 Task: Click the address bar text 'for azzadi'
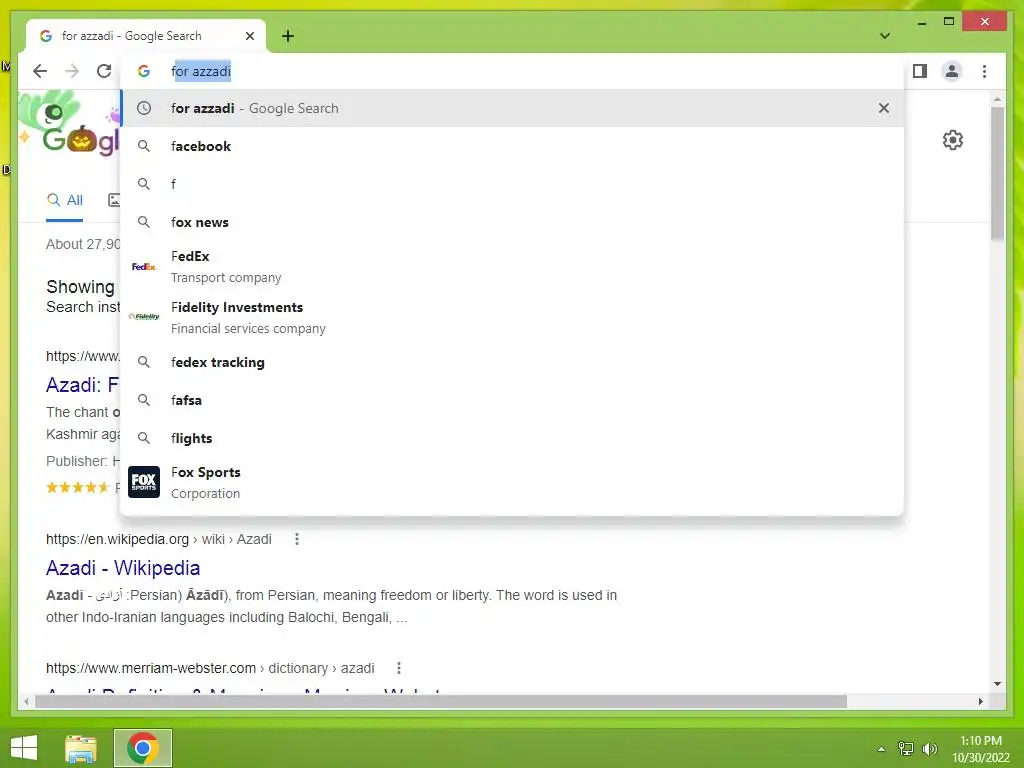point(201,71)
